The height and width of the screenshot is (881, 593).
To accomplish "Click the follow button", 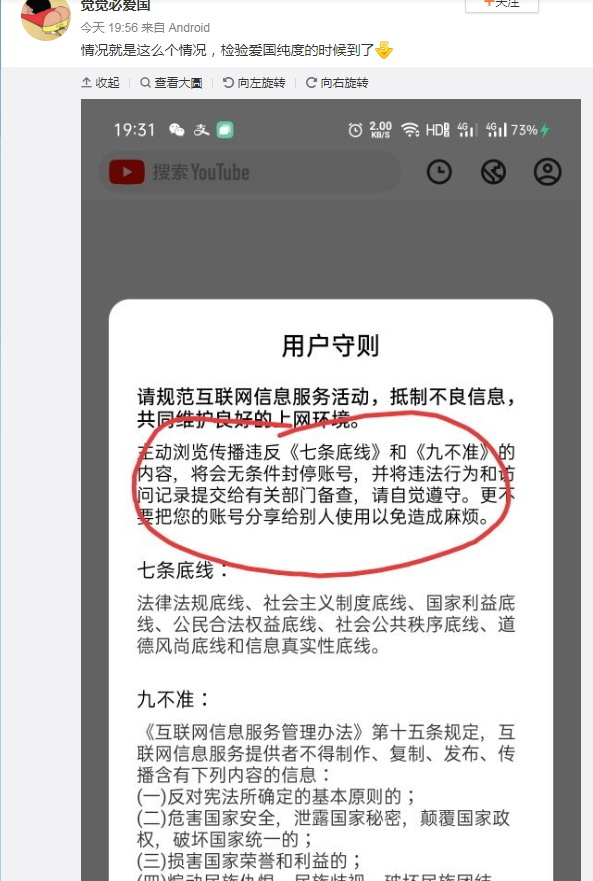I will coord(502,4).
